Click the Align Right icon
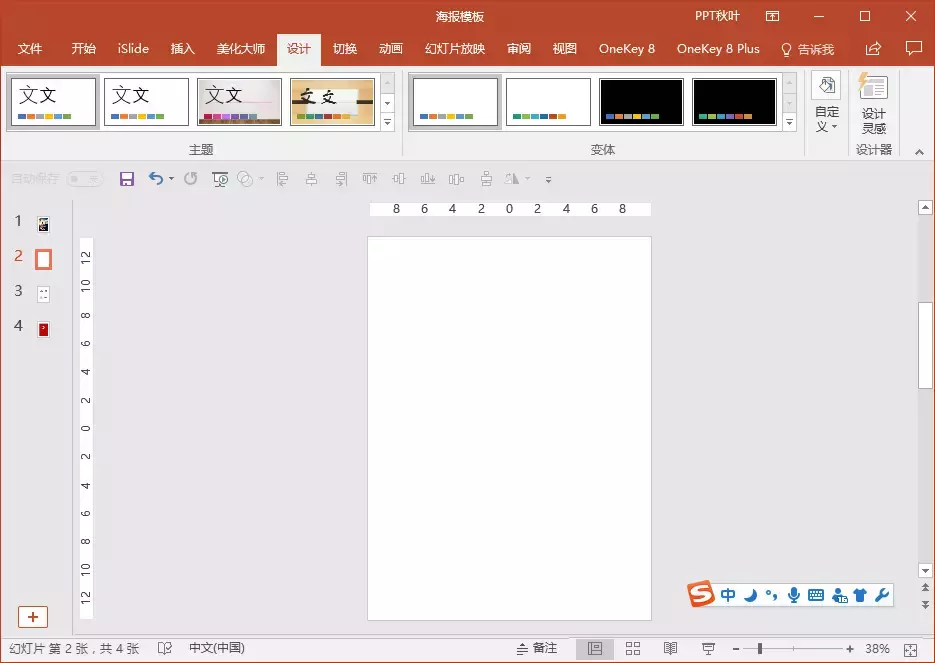 [x=341, y=179]
